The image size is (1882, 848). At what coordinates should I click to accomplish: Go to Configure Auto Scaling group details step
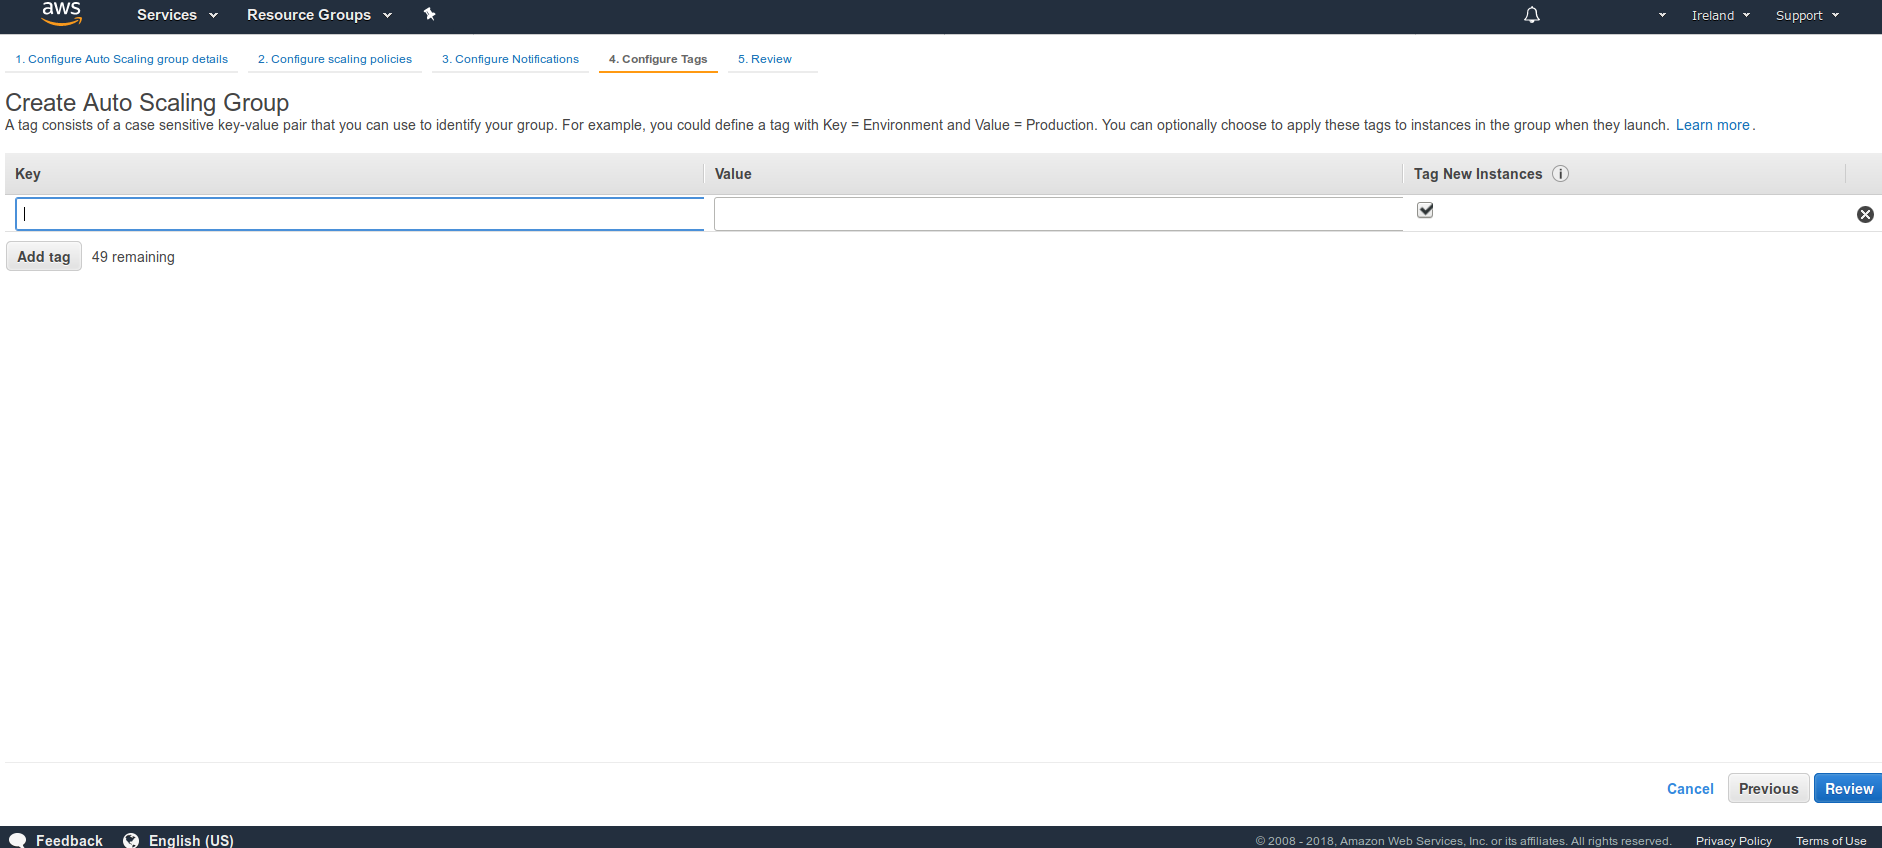[121, 59]
